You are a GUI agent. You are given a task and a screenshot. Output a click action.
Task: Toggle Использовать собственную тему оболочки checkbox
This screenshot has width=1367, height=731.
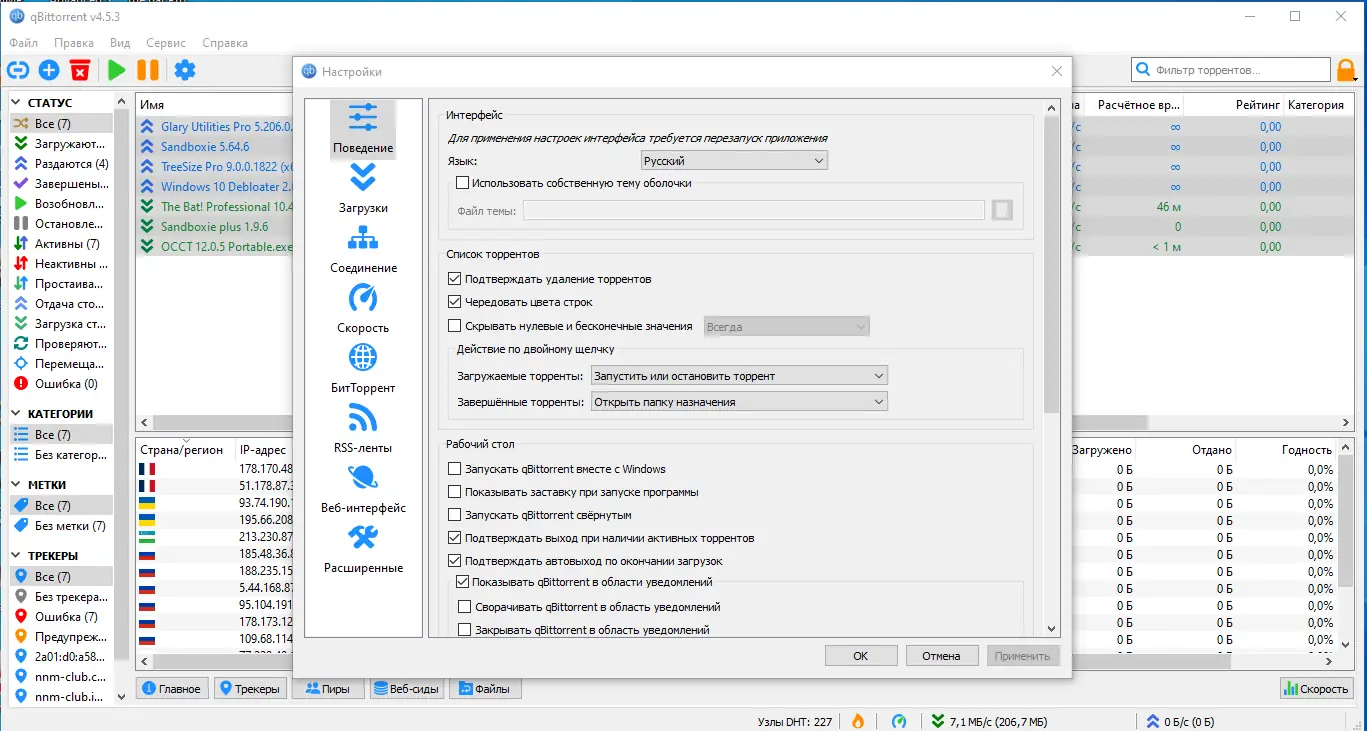tap(462, 183)
